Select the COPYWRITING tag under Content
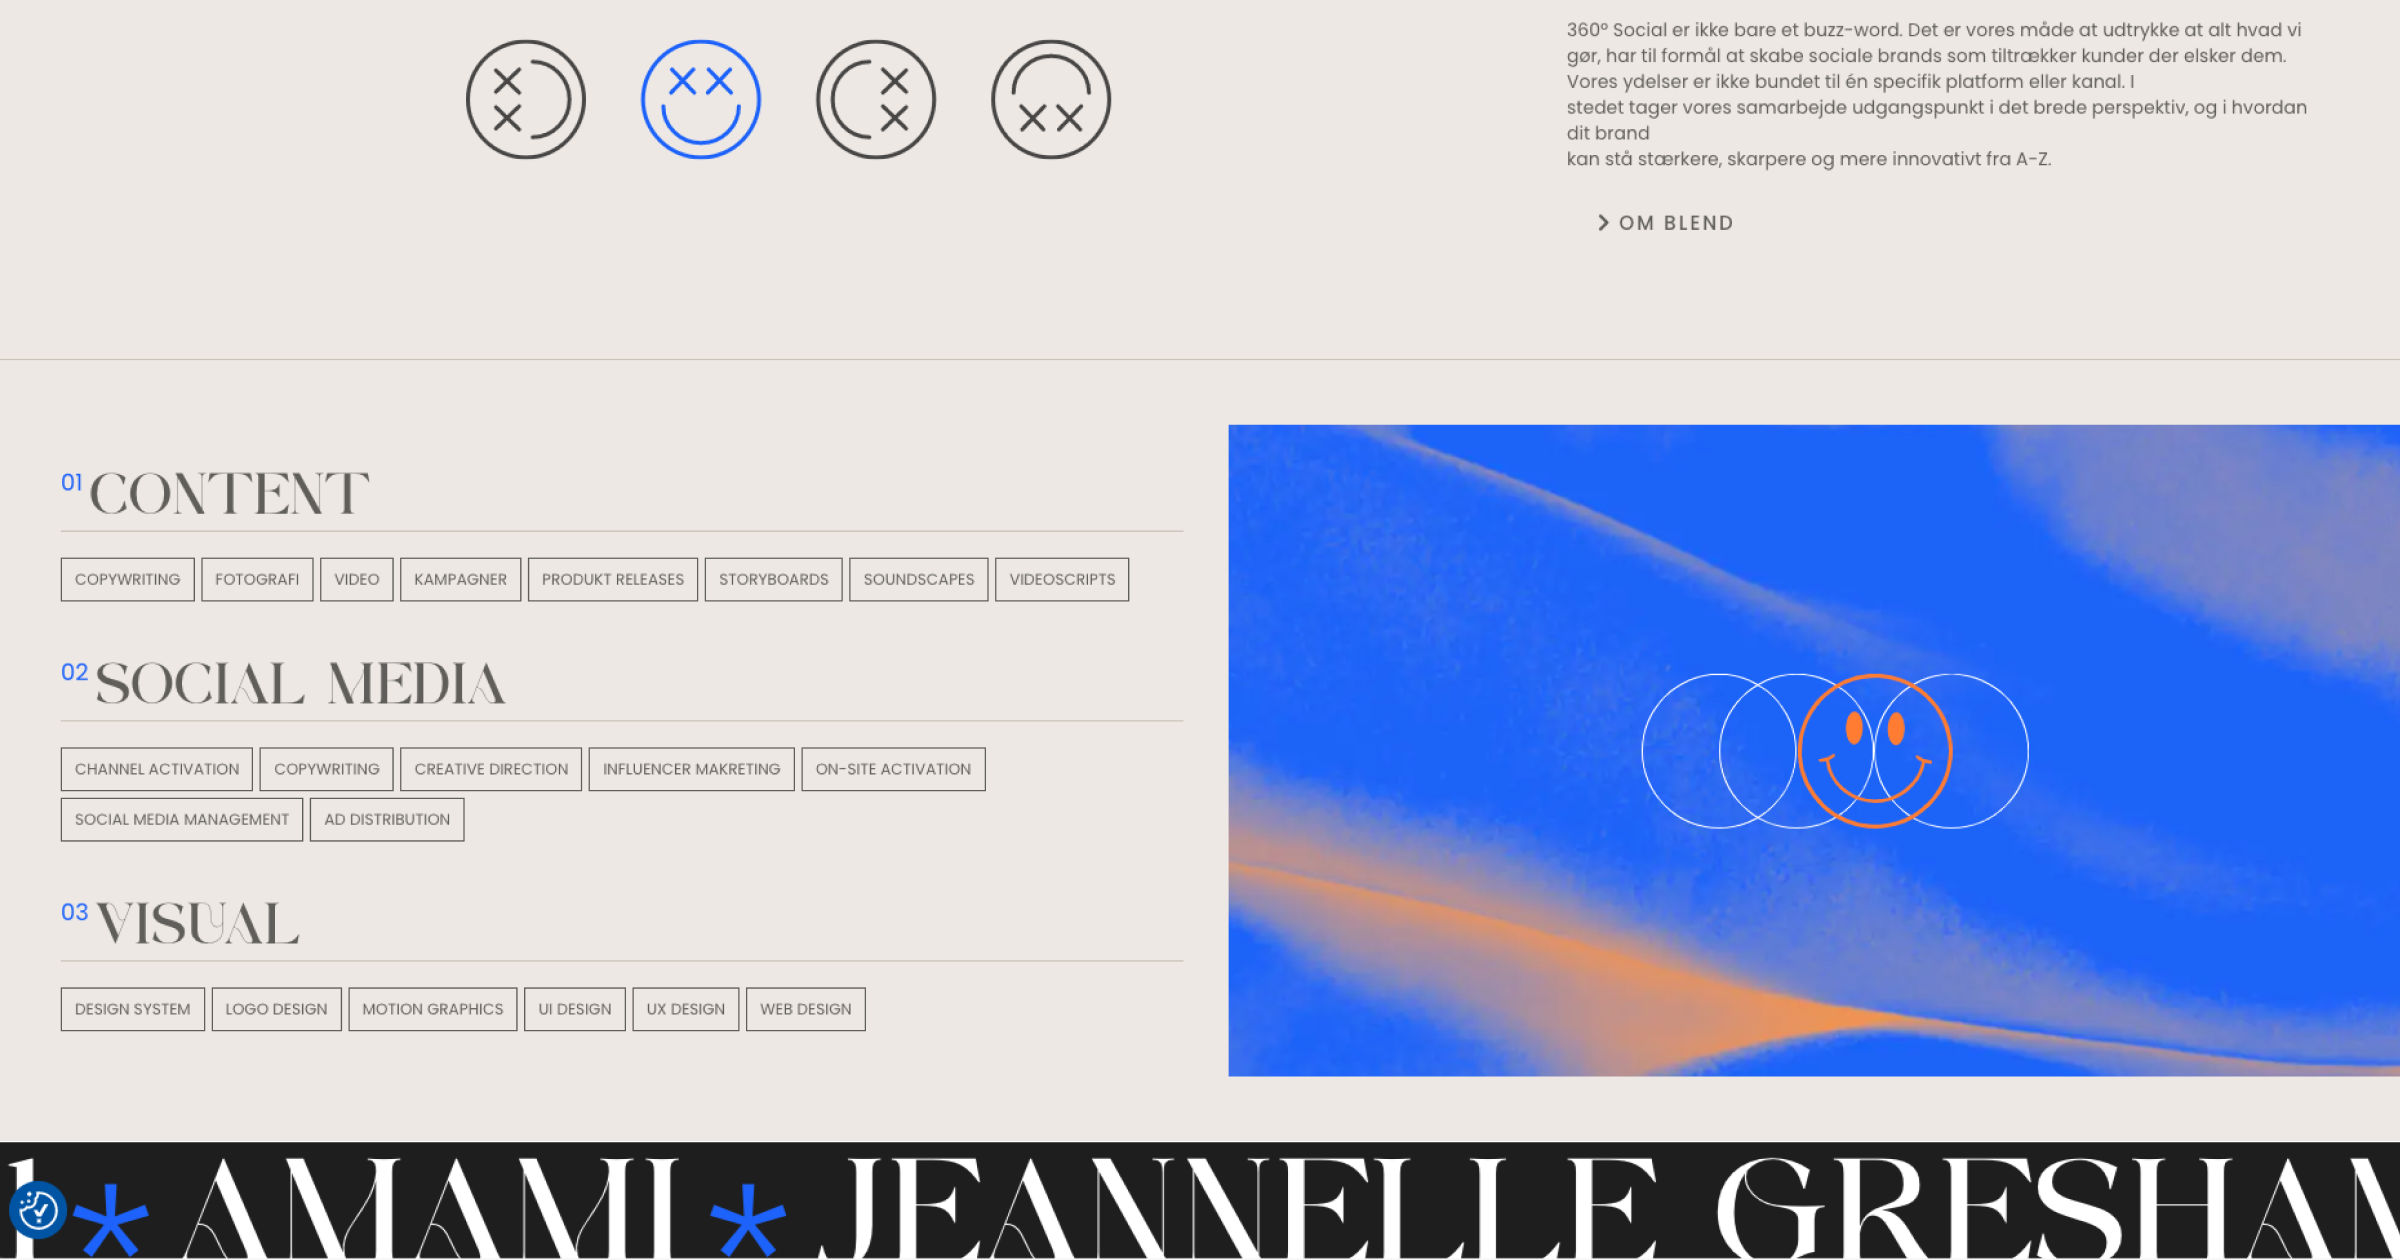This screenshot has width=2400, height=1260. 125,578
